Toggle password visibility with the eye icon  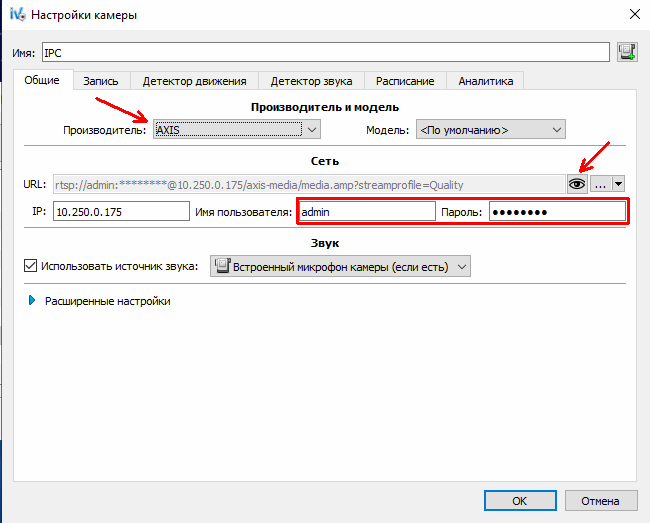(577, 184)
